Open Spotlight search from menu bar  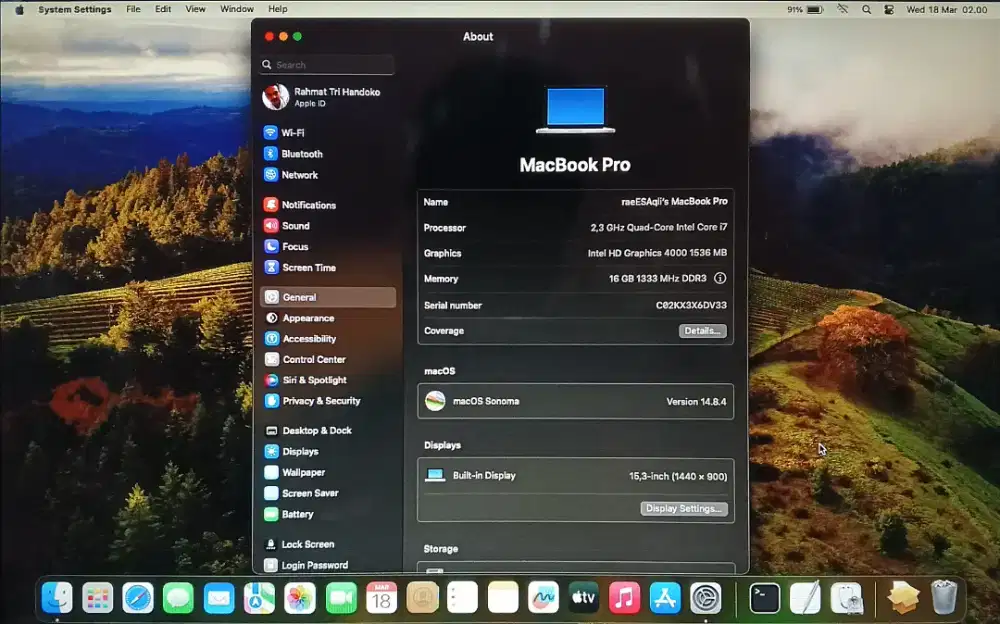coord(866,10)
